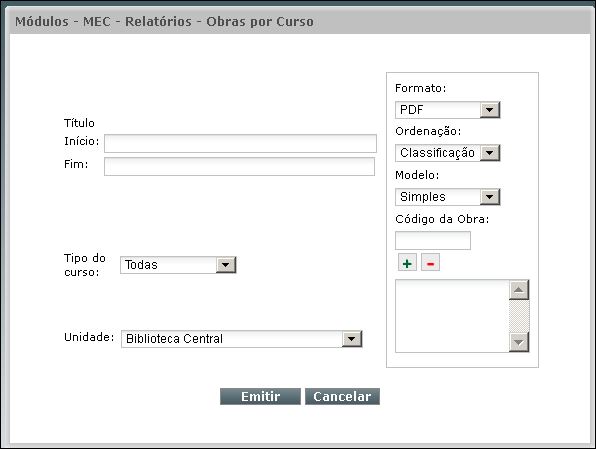
Task: Focus the Título Fim input field
Action: coord(239,167)
